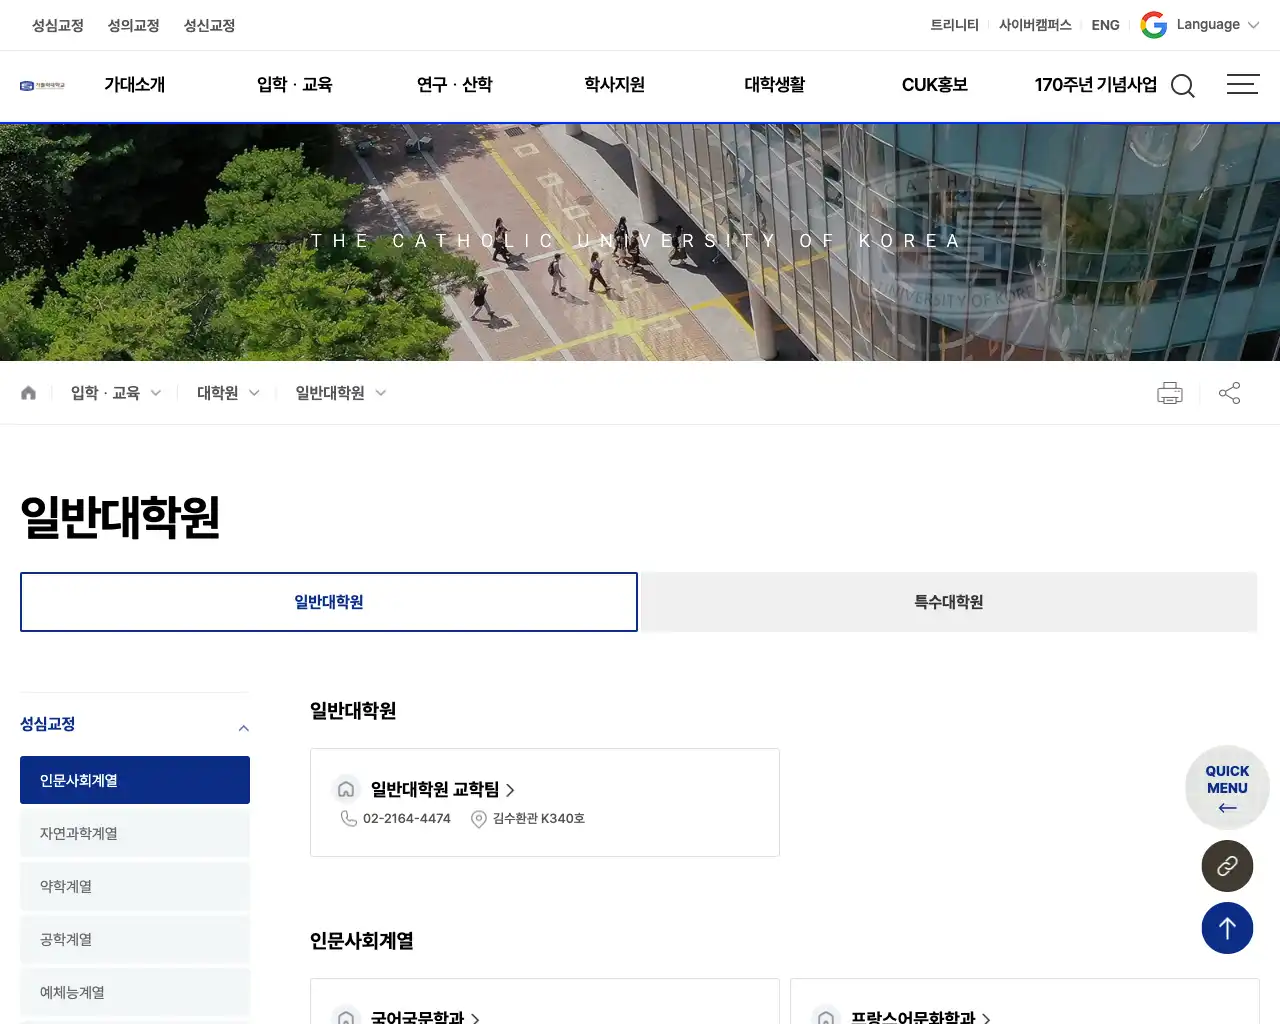
Task: Open the 국어국문학과 department link
Action: pos(425,1016)
